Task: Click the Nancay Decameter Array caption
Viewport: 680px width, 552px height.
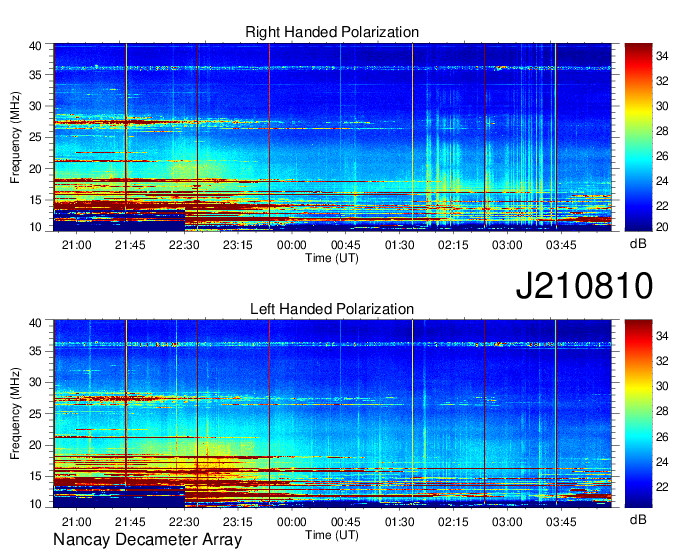Action: [147, 540]
